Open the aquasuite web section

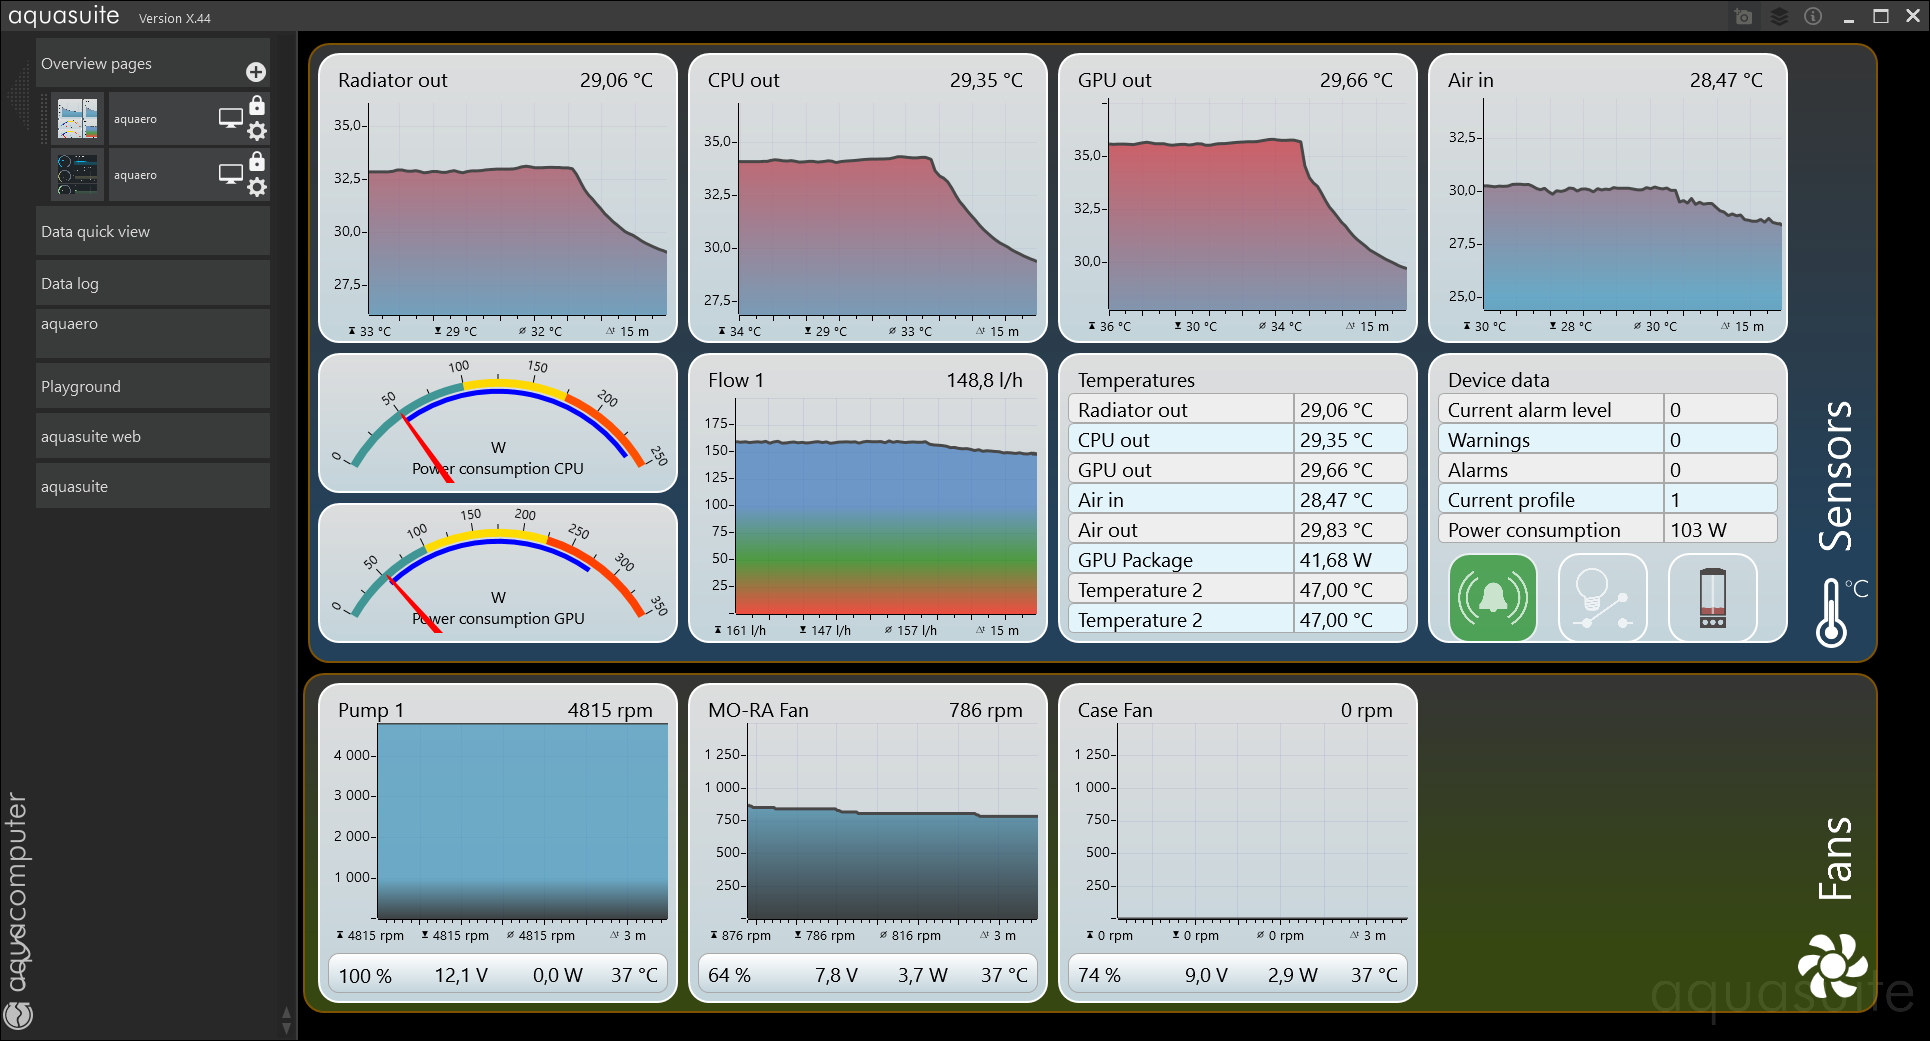[152, 436]
